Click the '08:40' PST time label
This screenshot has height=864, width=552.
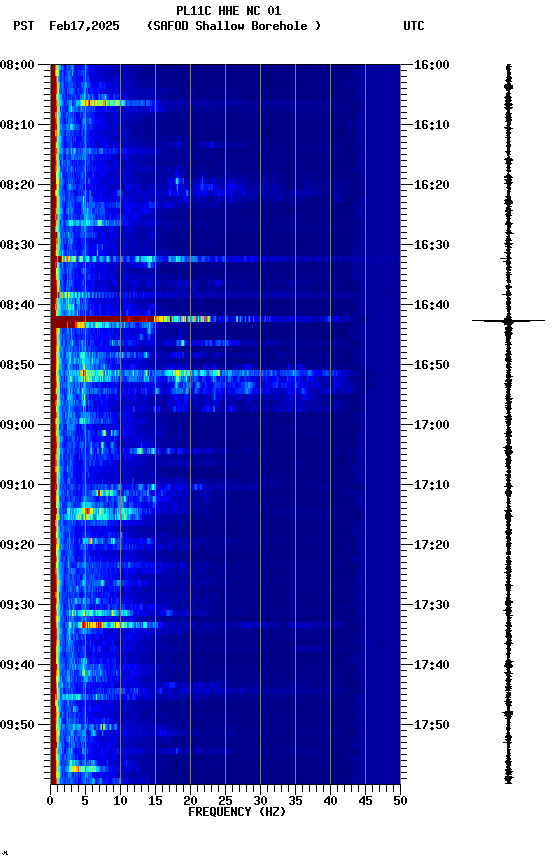pos(17,305)
